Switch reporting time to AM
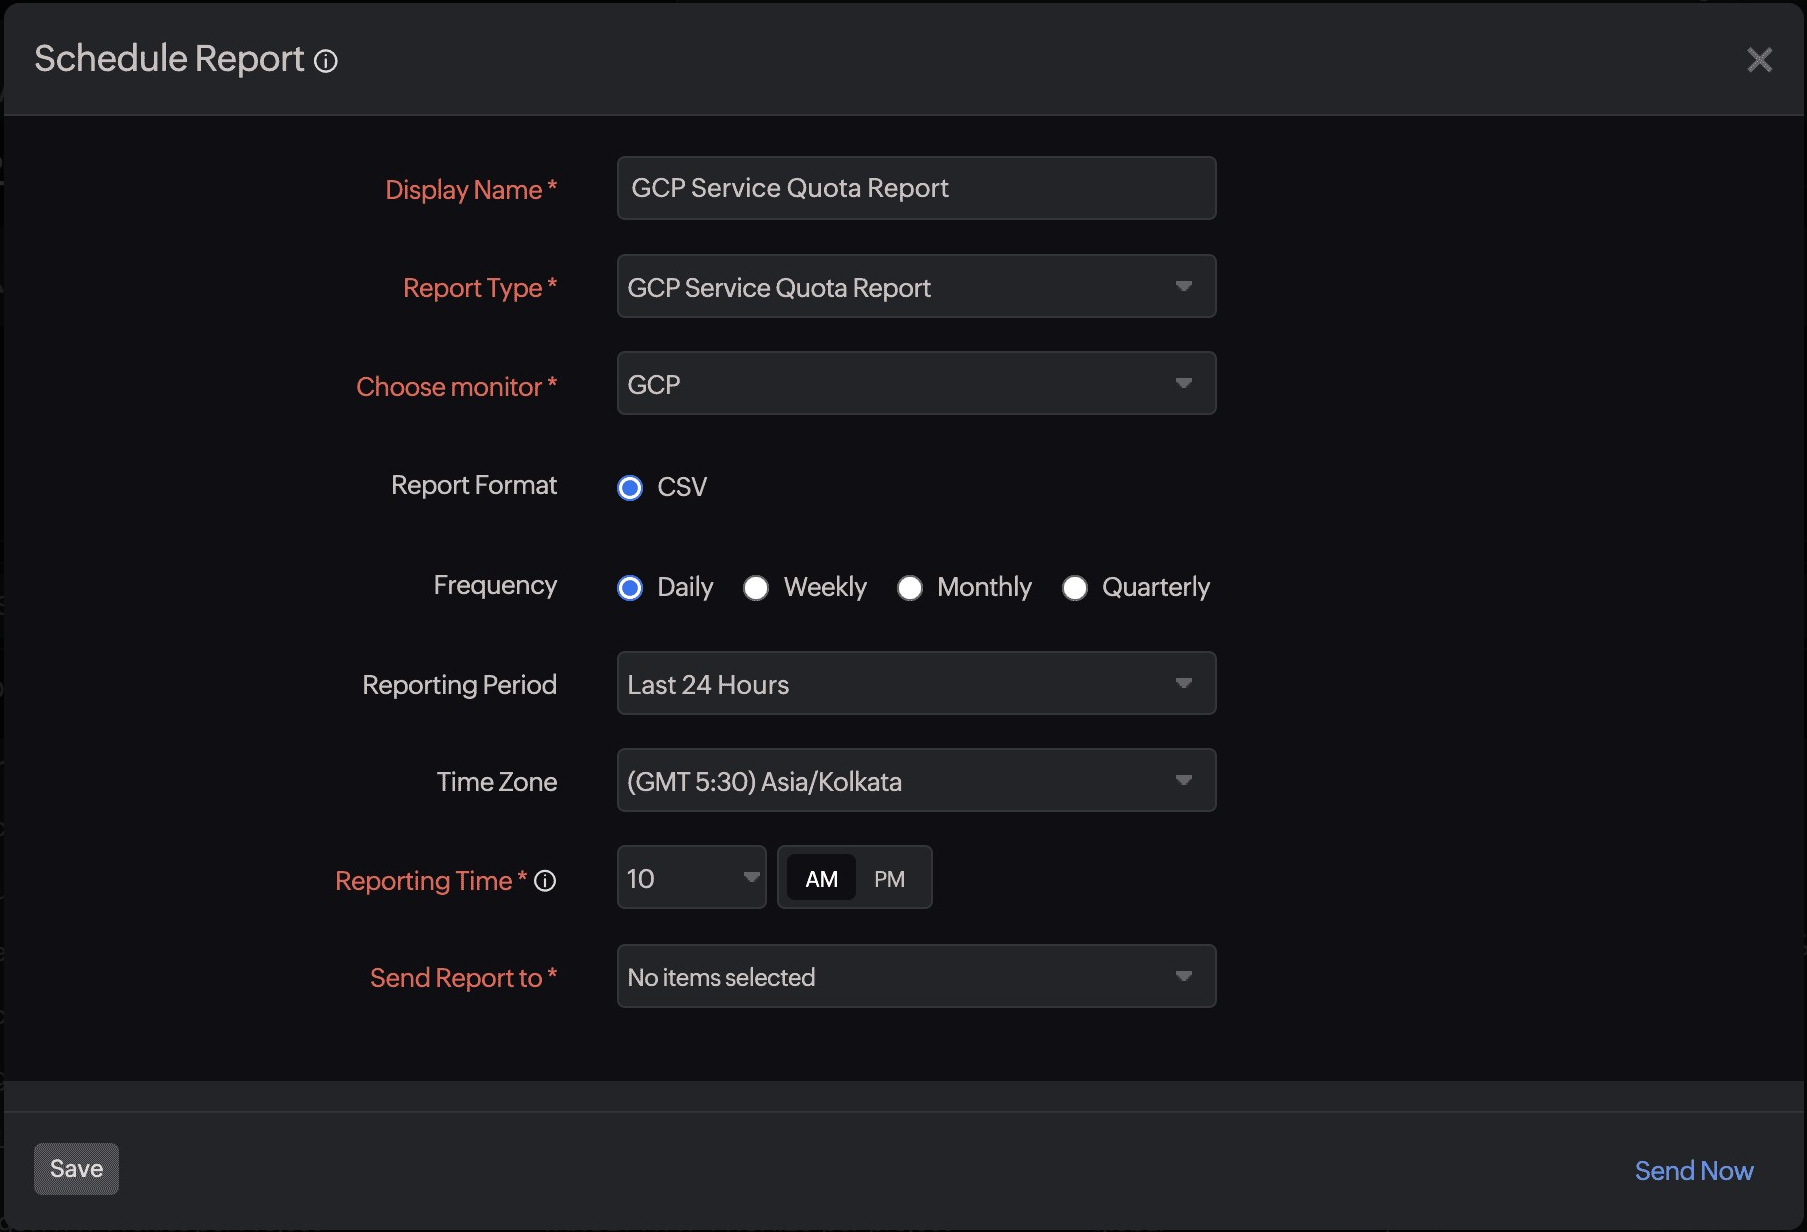Screen dimensions: 1807x1232 [821, 879]
